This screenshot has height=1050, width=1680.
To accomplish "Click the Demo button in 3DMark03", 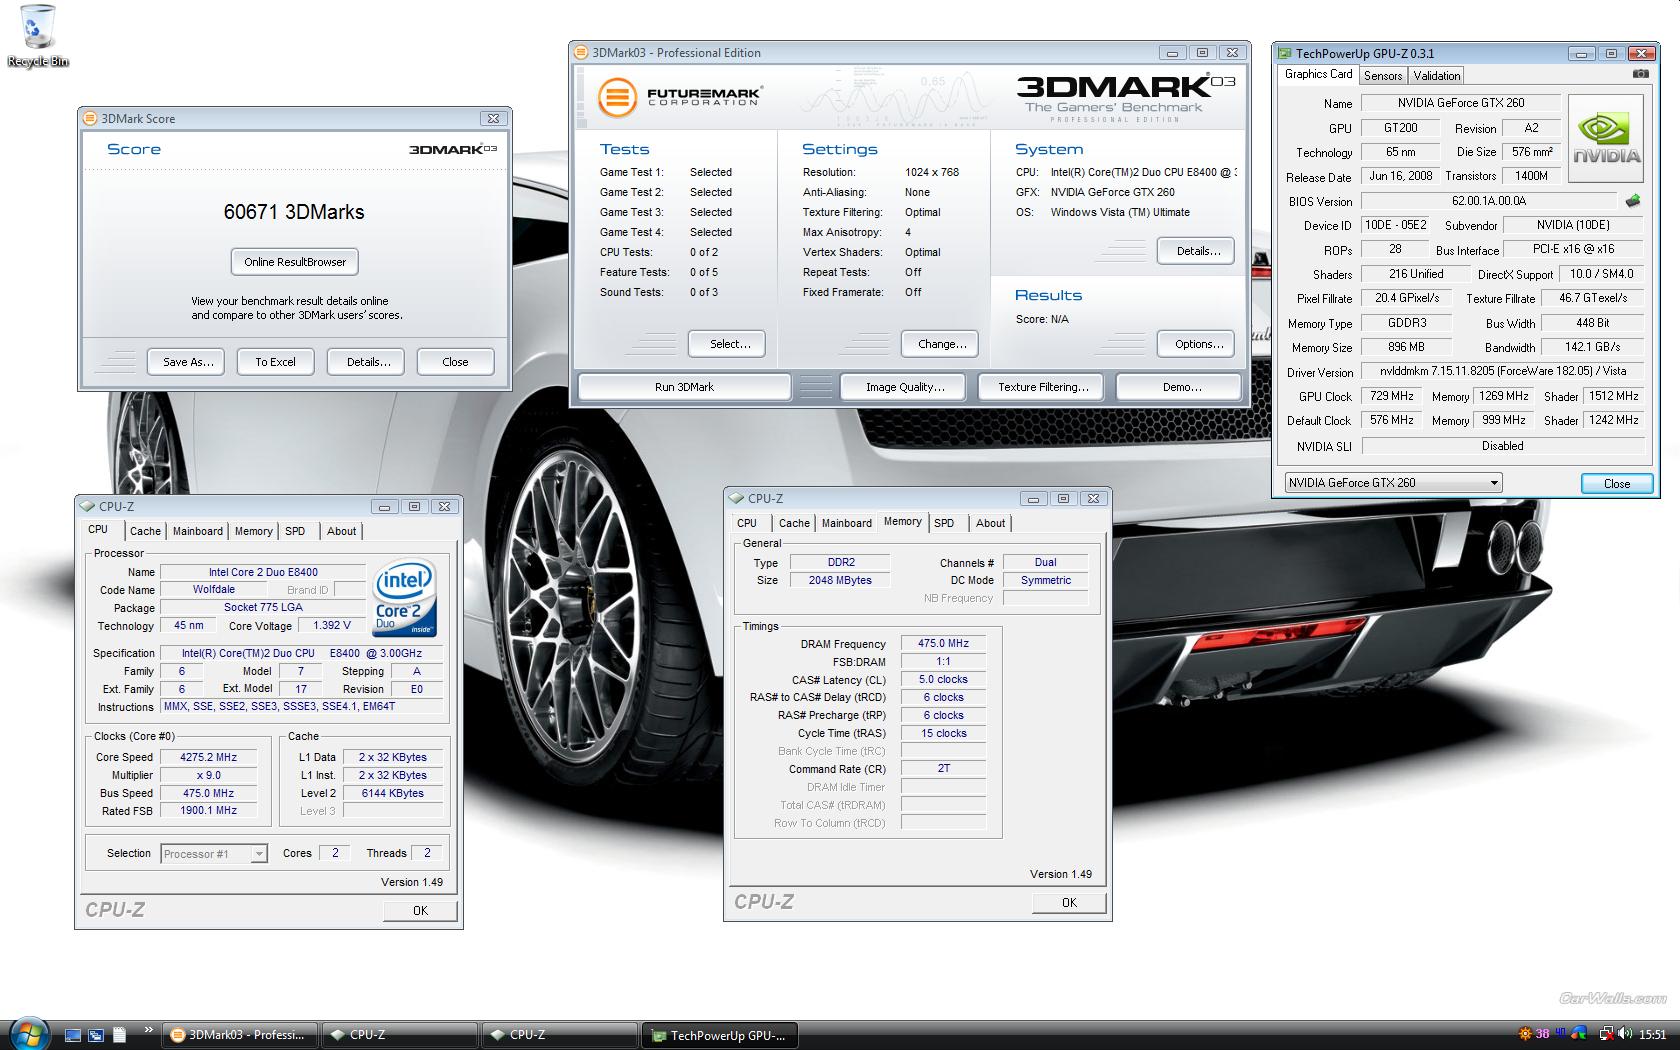I will coord(1181,387).
